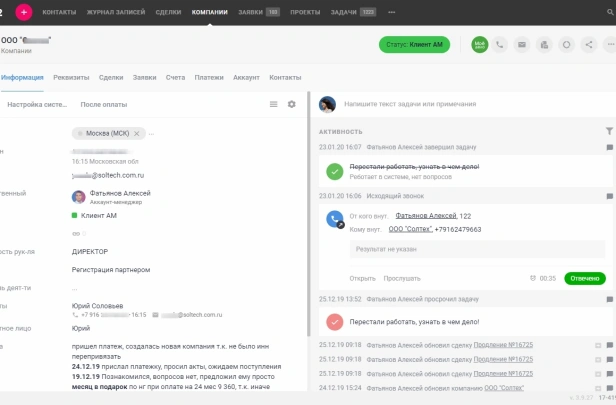This screenshot has height=405, width=616.
Task: Click the outgoing call blue phone icon
Action: (335, 220)
